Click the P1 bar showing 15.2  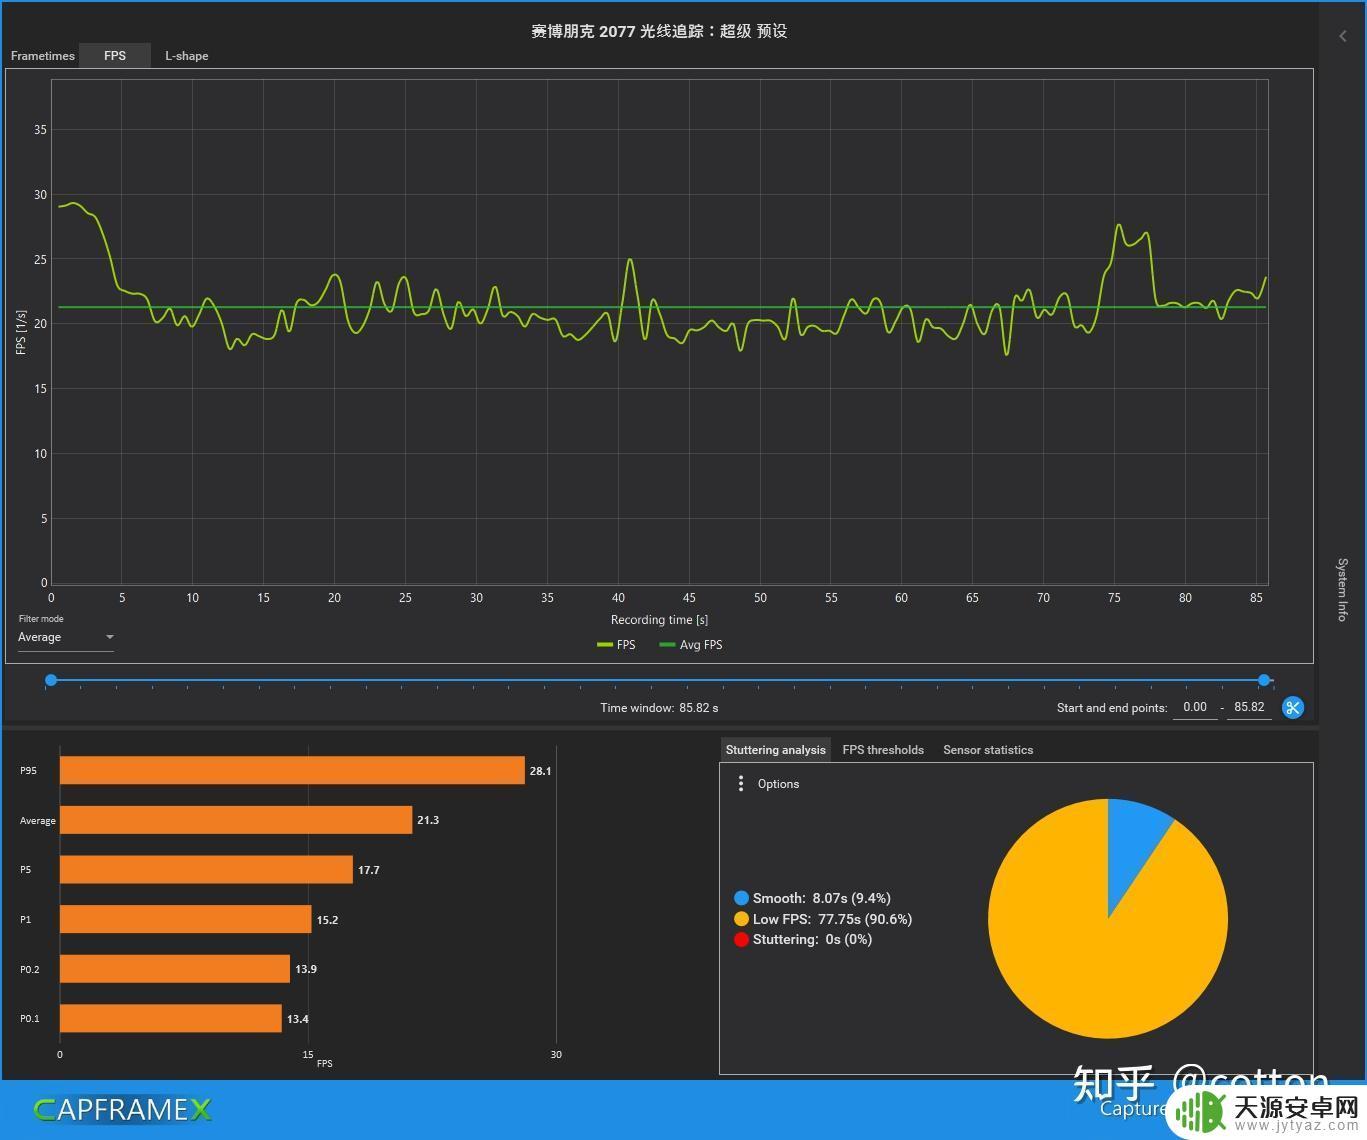pyautogui.click(x=186, y=919)
